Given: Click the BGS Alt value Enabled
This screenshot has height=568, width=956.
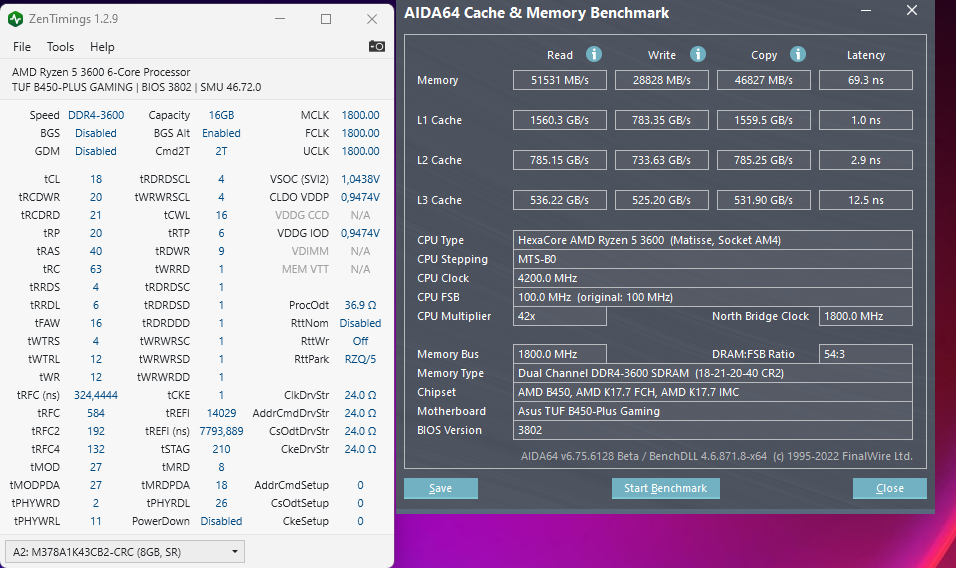Looking at the screenshot, I should [221, 133].
